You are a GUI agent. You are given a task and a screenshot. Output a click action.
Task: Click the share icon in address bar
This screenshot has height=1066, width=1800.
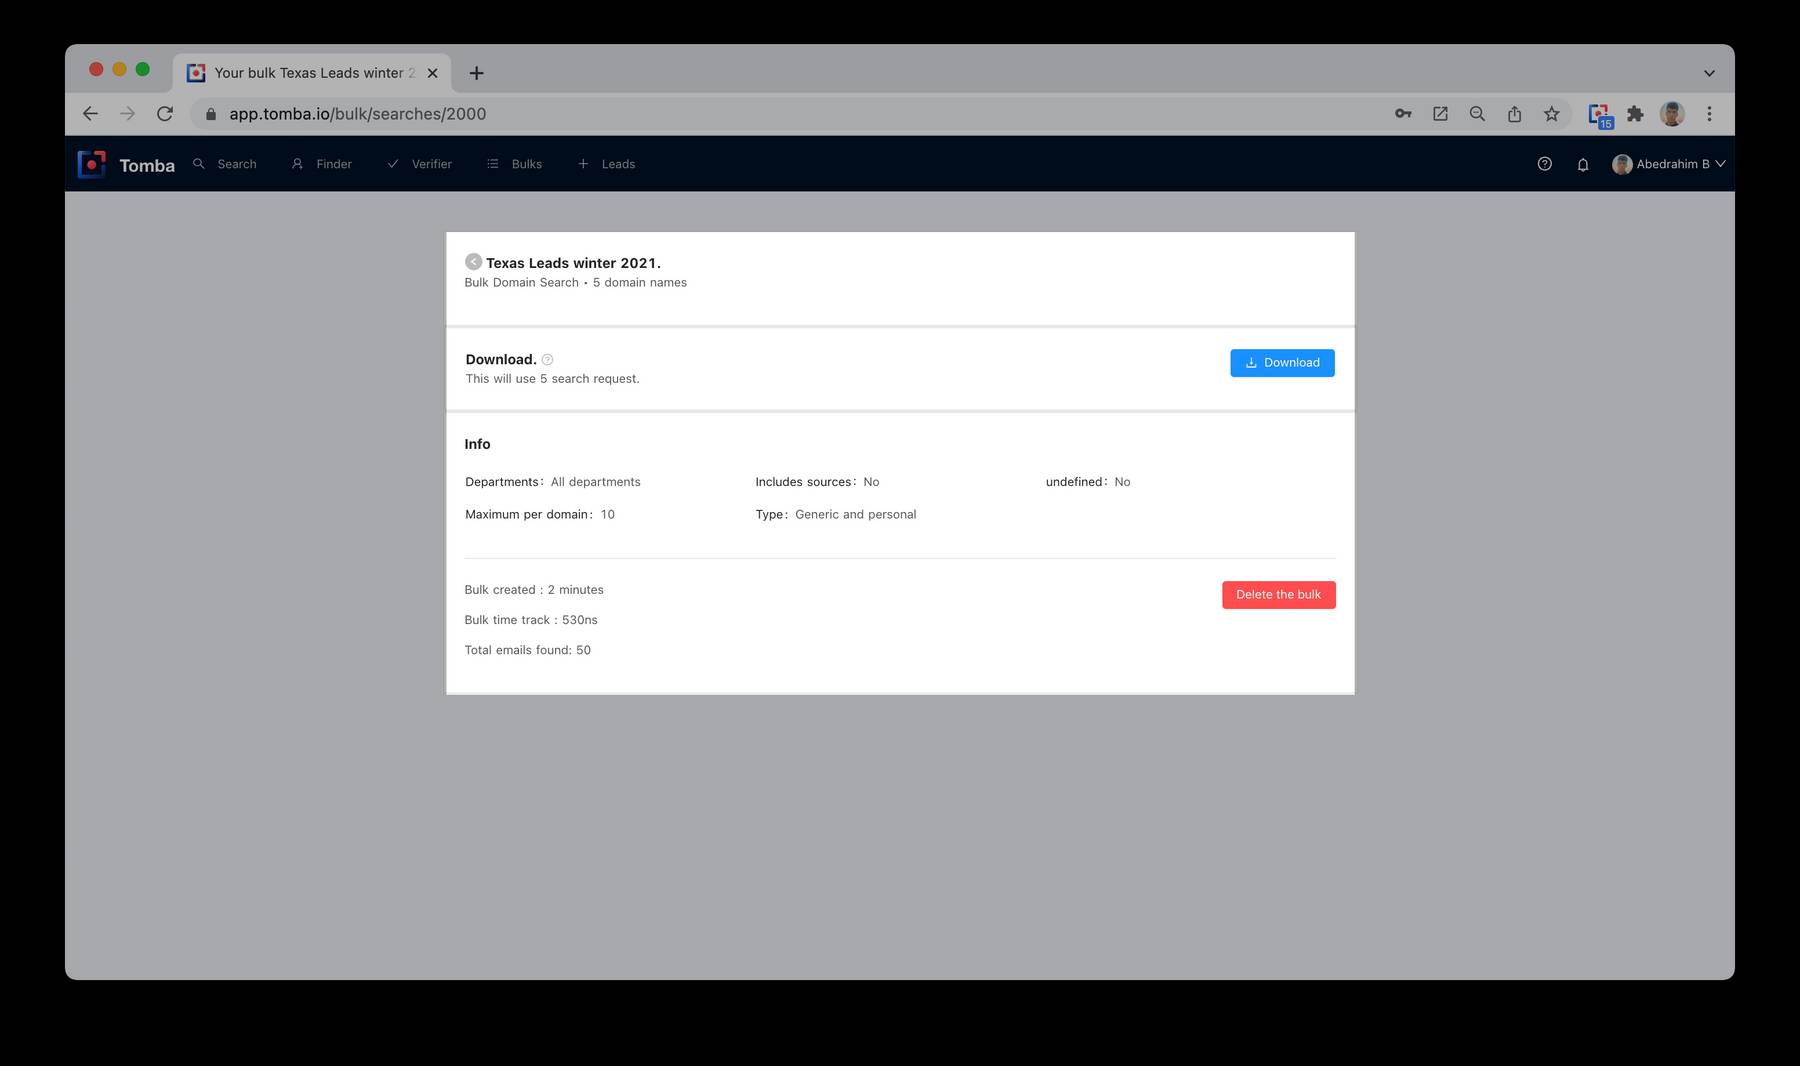click(x=1514, y=114)
